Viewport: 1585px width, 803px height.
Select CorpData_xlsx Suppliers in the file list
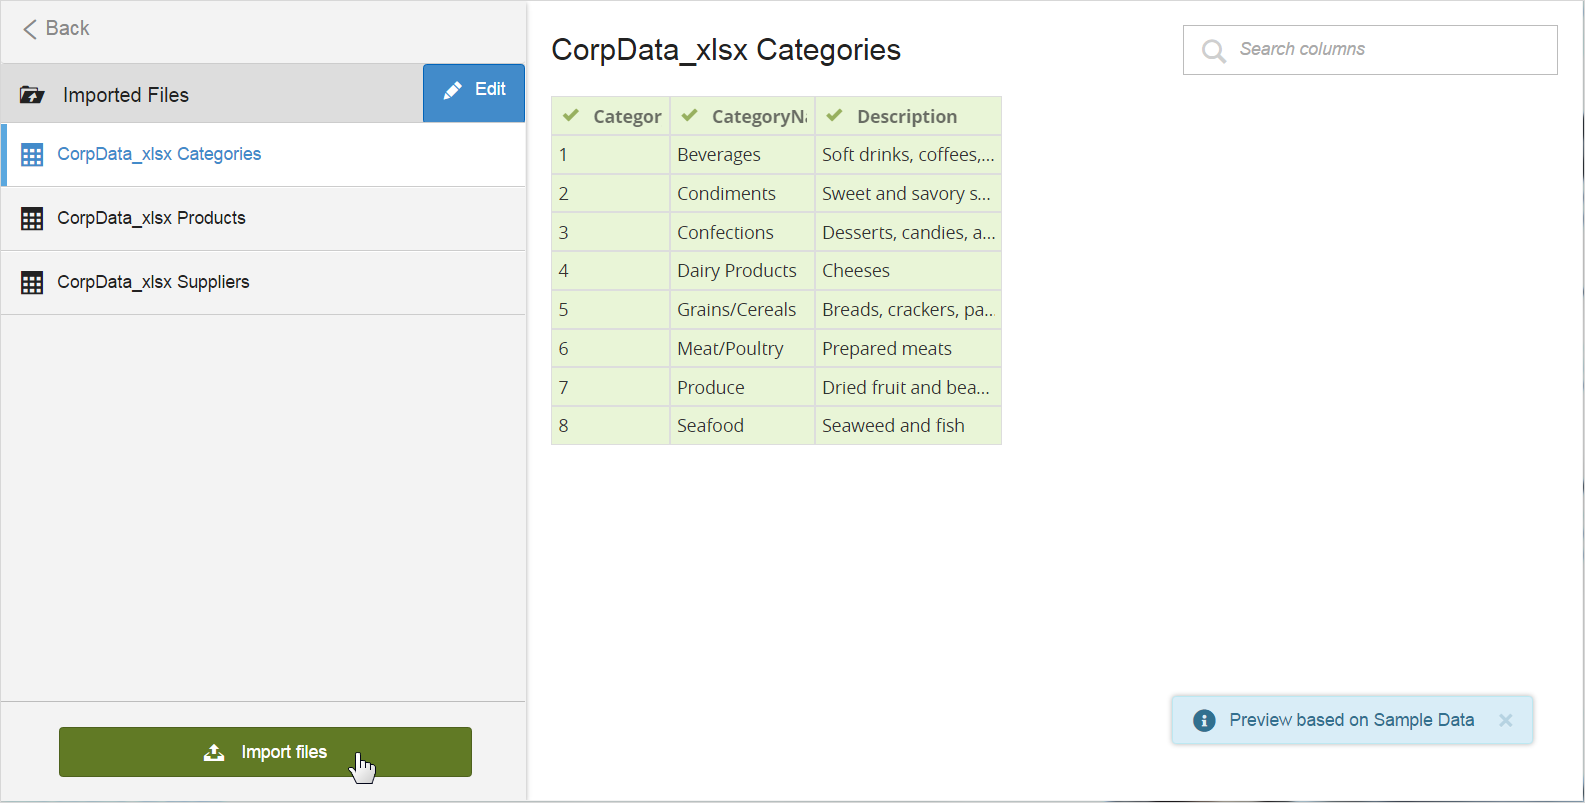[x=153, y=282]
